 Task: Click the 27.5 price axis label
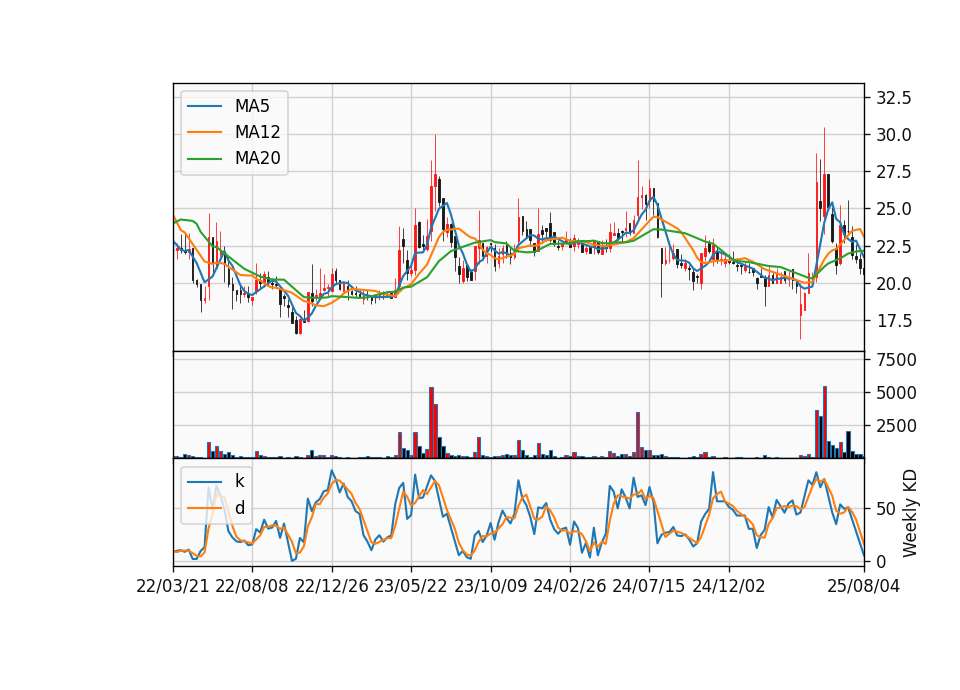pos(894,172)
